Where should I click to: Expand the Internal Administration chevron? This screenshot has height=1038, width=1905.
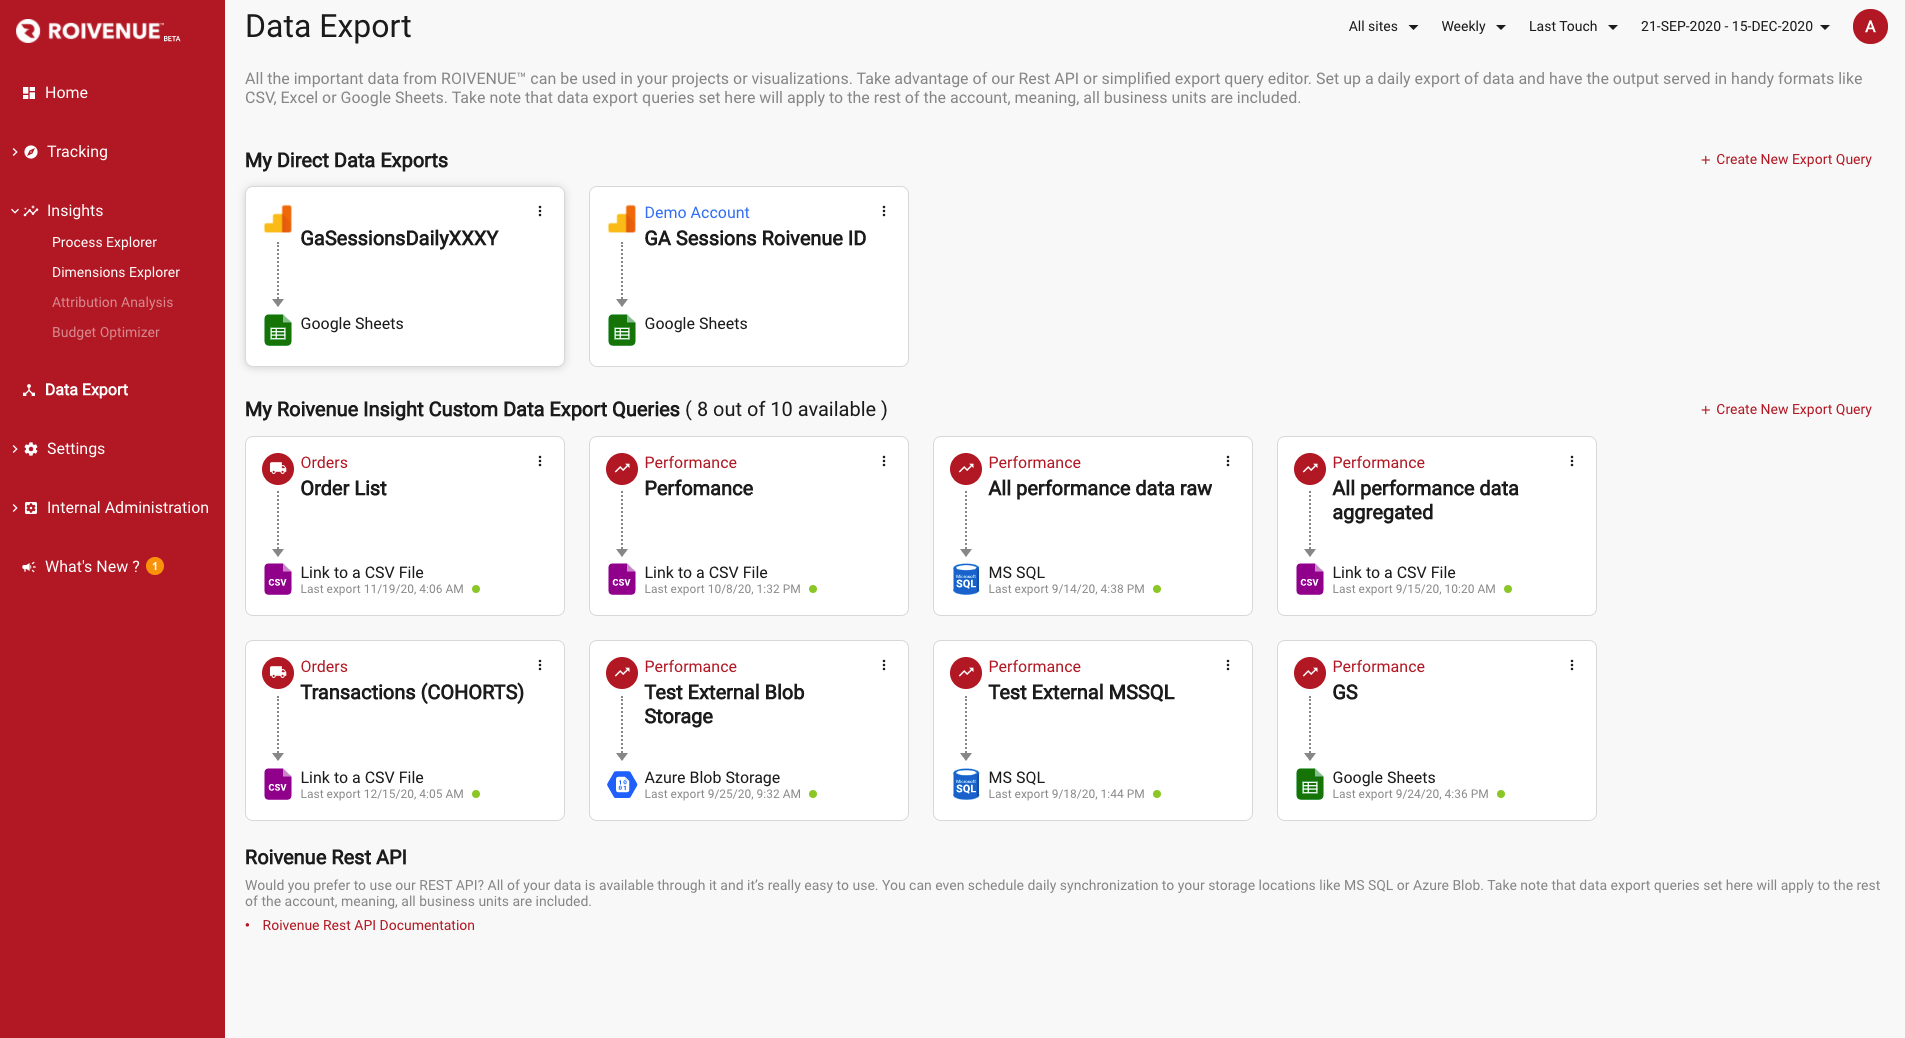[x=15, y=508]
